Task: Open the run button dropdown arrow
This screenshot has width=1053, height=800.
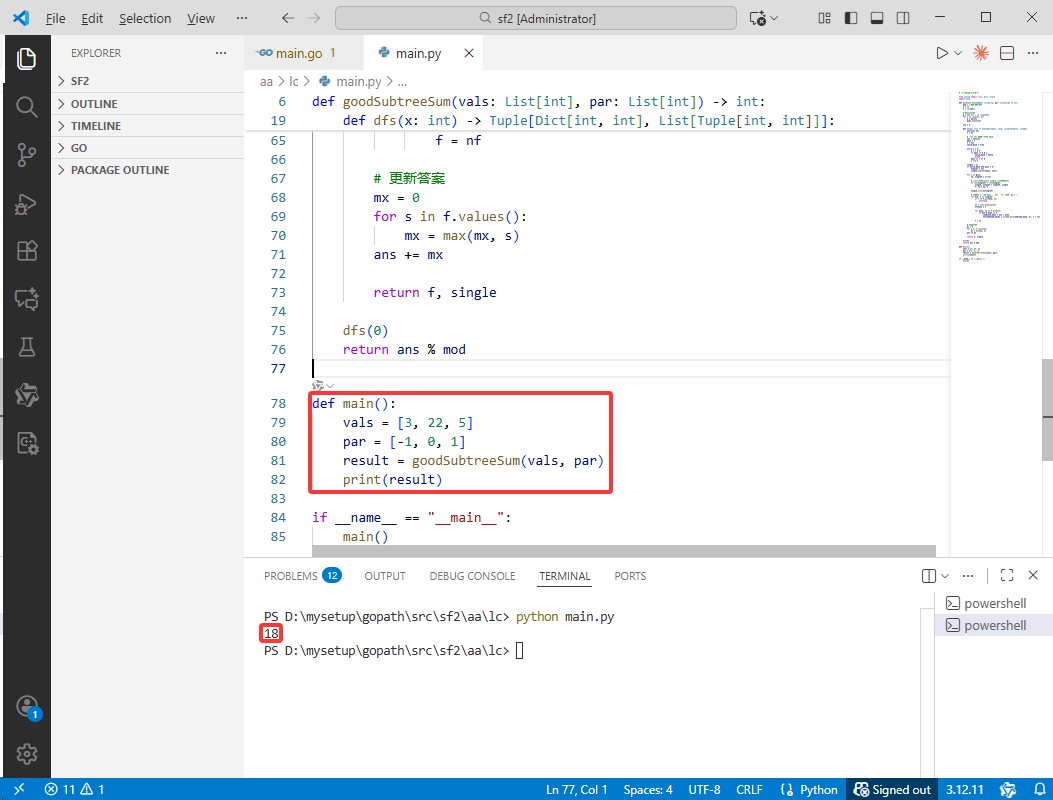Action: coord(958,53)
